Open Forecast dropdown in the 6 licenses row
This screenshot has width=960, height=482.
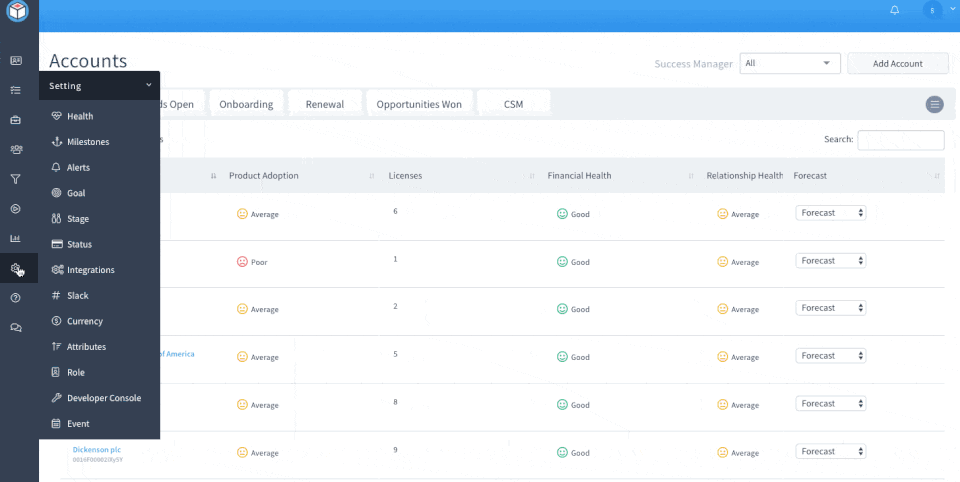pyautogui.click(x=831, y=213)
